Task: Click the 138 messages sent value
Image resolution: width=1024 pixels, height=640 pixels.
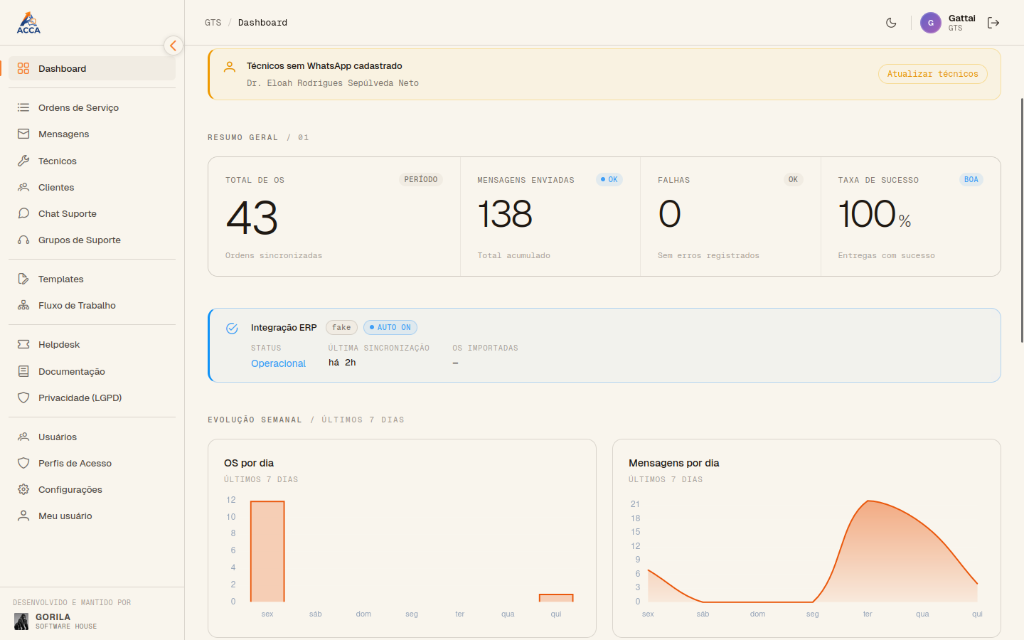Action: coord(505,214)
